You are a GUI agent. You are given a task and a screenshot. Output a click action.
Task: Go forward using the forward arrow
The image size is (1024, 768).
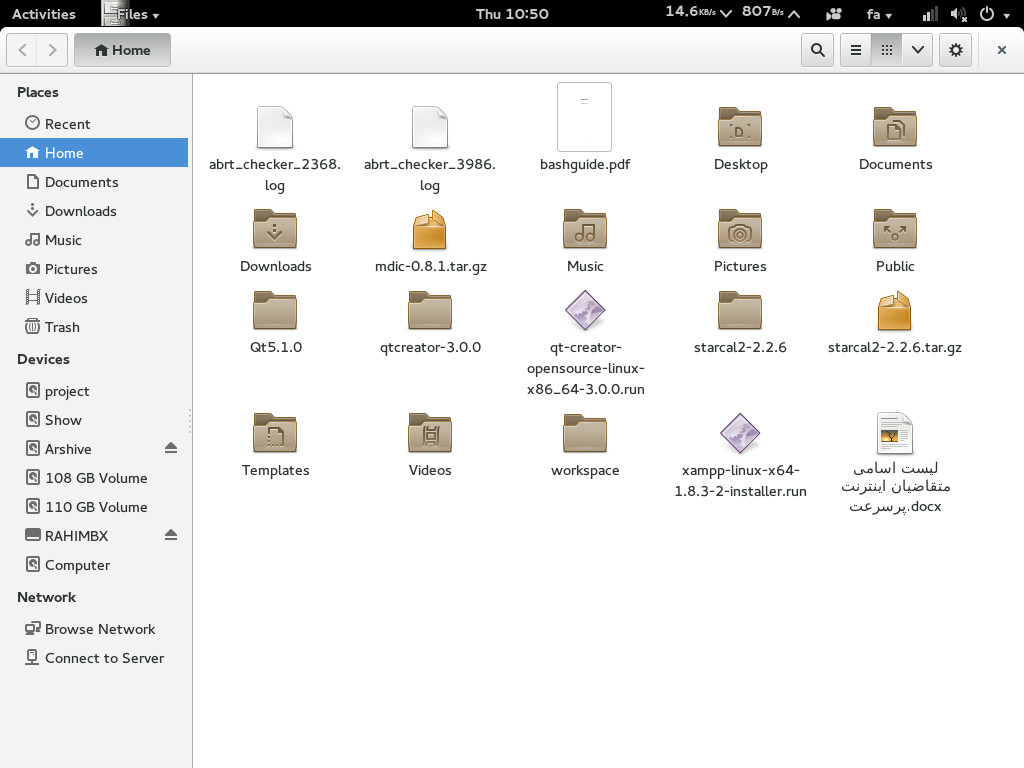point(52,50)
